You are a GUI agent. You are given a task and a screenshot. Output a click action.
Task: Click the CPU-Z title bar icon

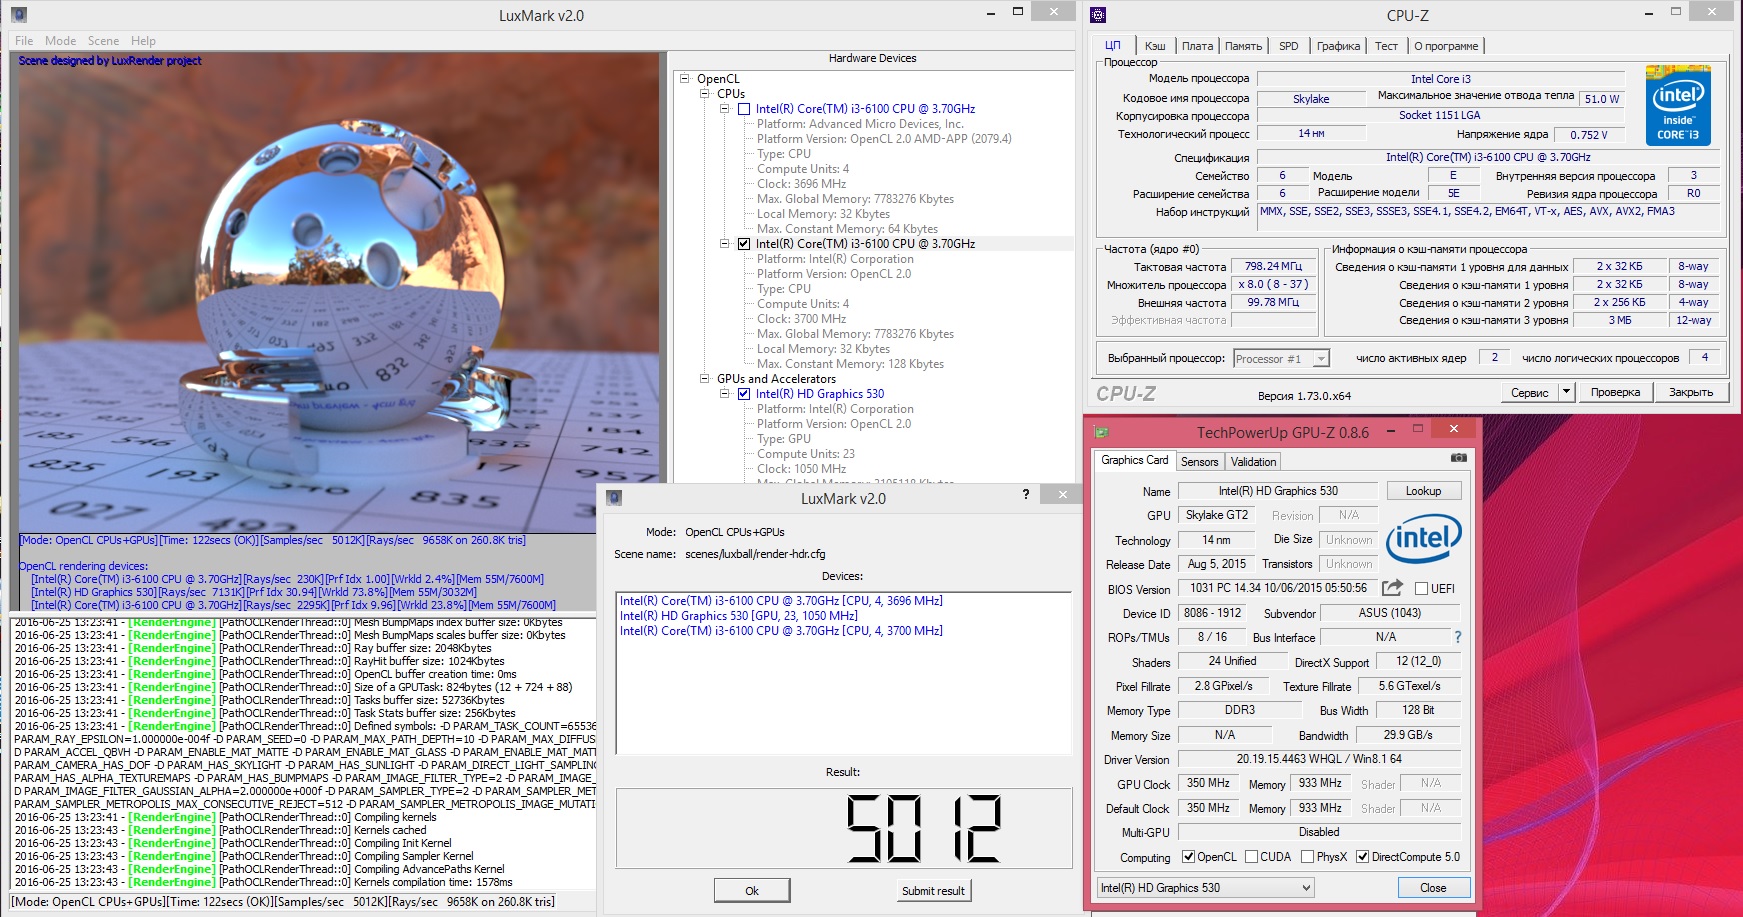click(1098, 15)
